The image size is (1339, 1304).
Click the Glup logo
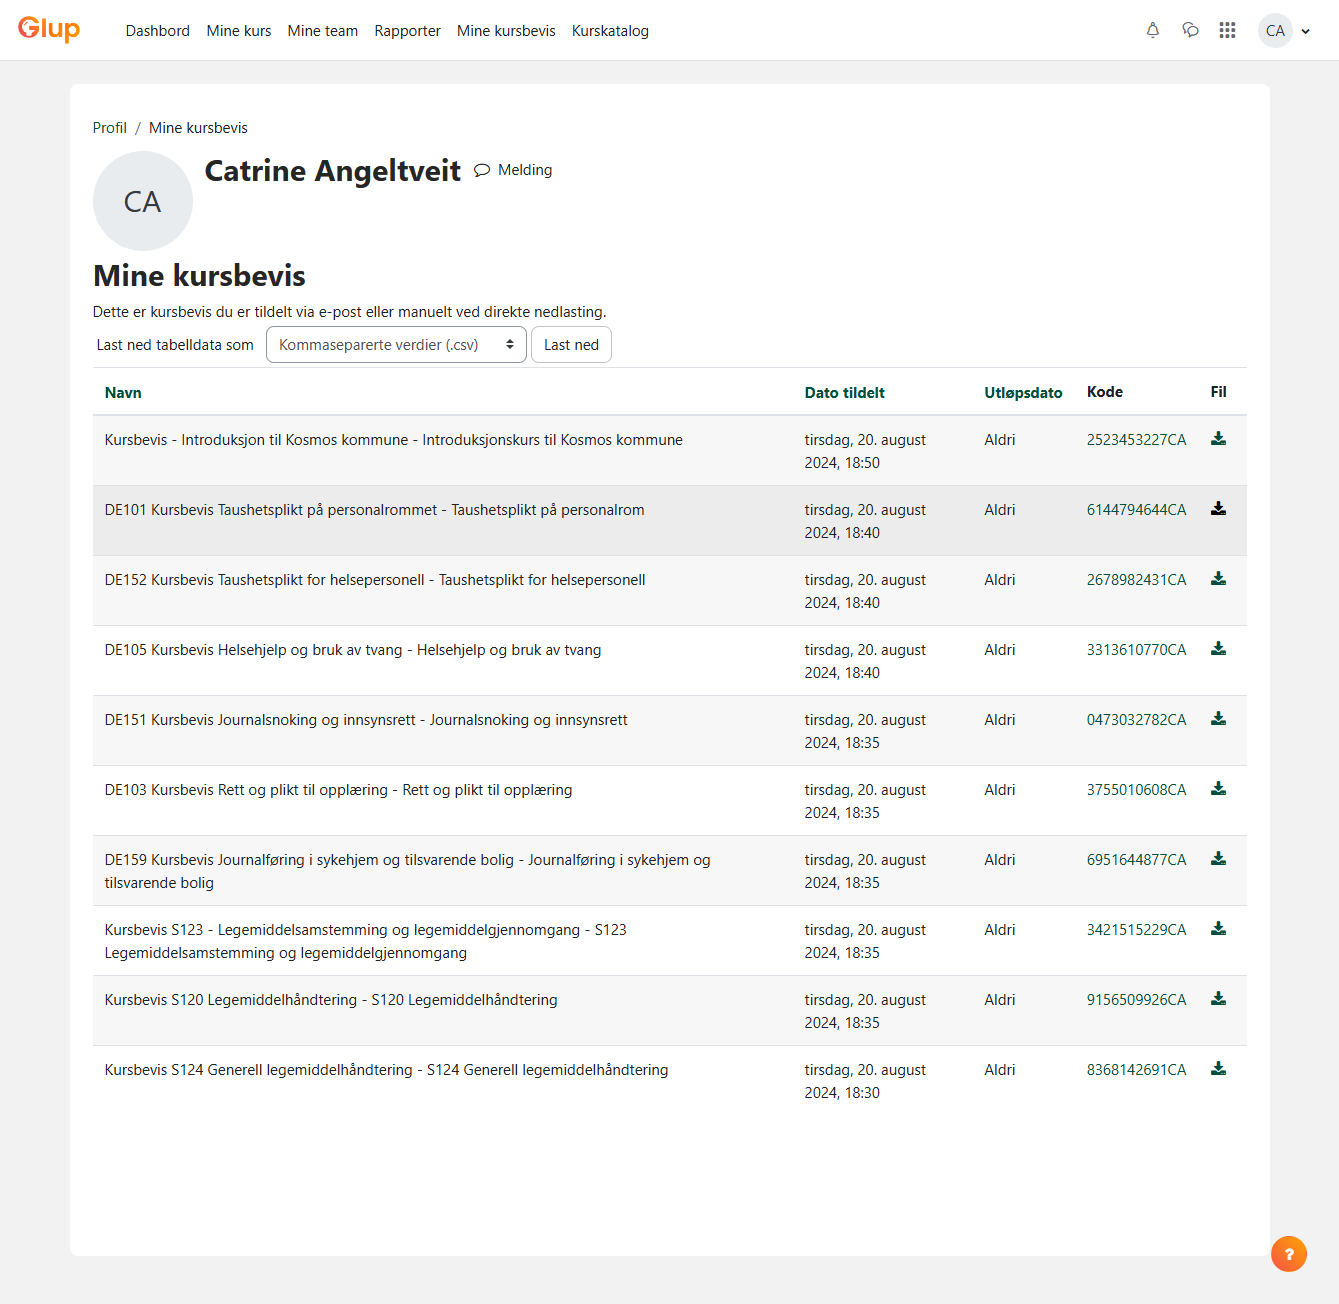pyautogui.click(x=49, y=29)
